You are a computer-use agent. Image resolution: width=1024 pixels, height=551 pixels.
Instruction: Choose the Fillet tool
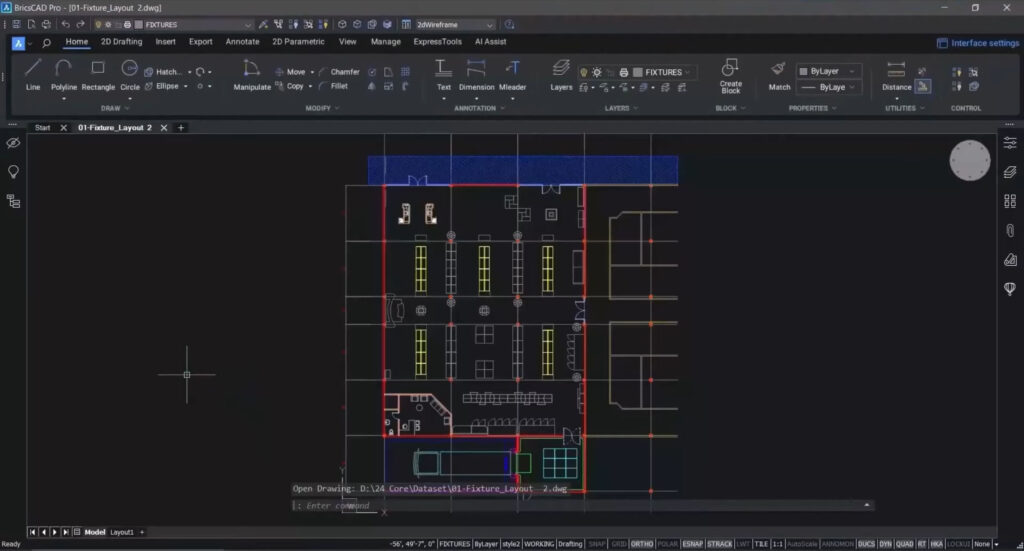(x=334, y=86)
